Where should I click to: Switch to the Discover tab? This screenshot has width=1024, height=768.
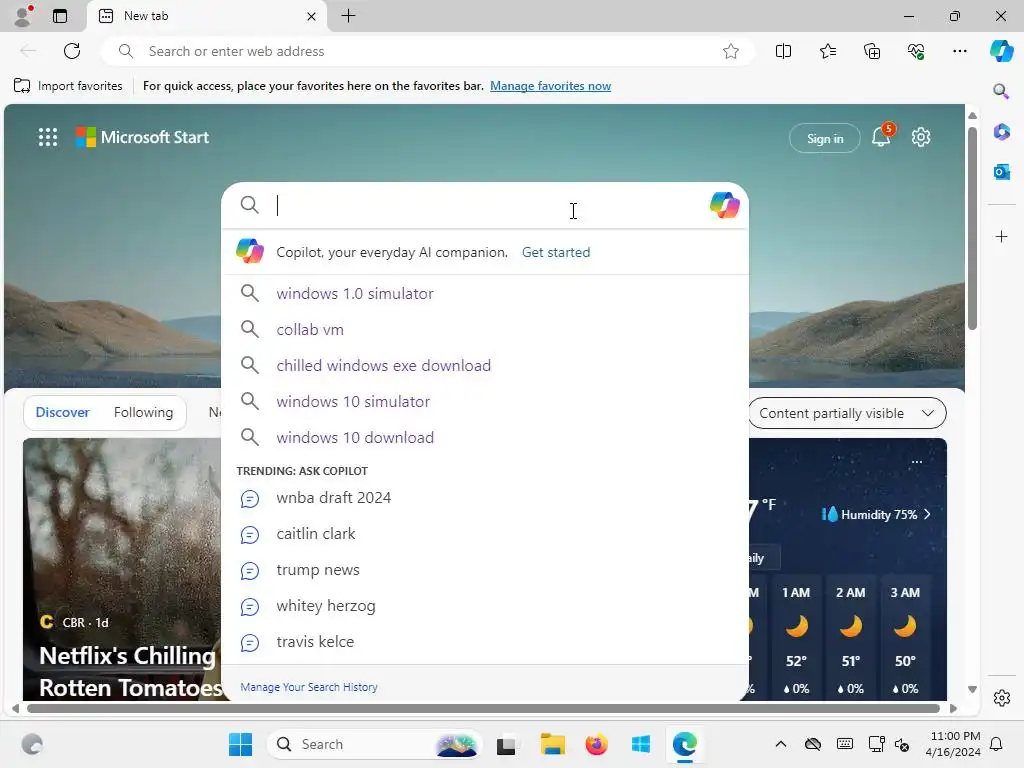click(x=62, y=412)
